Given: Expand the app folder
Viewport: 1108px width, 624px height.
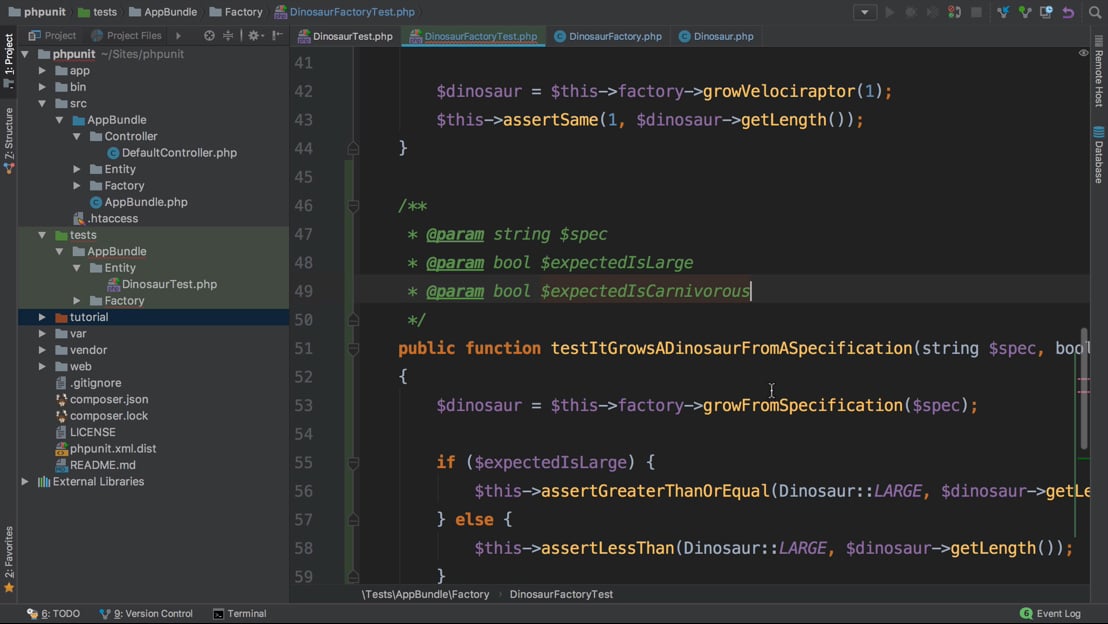Looking at the screenshot, I should coord(42,71).
